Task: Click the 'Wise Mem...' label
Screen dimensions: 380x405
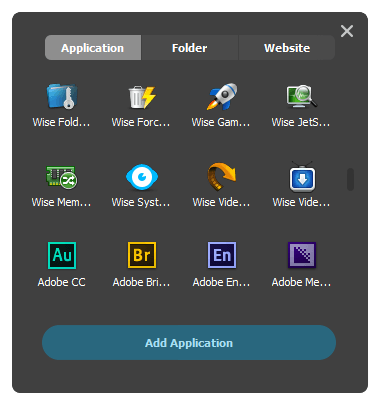Action: (61, 202)
